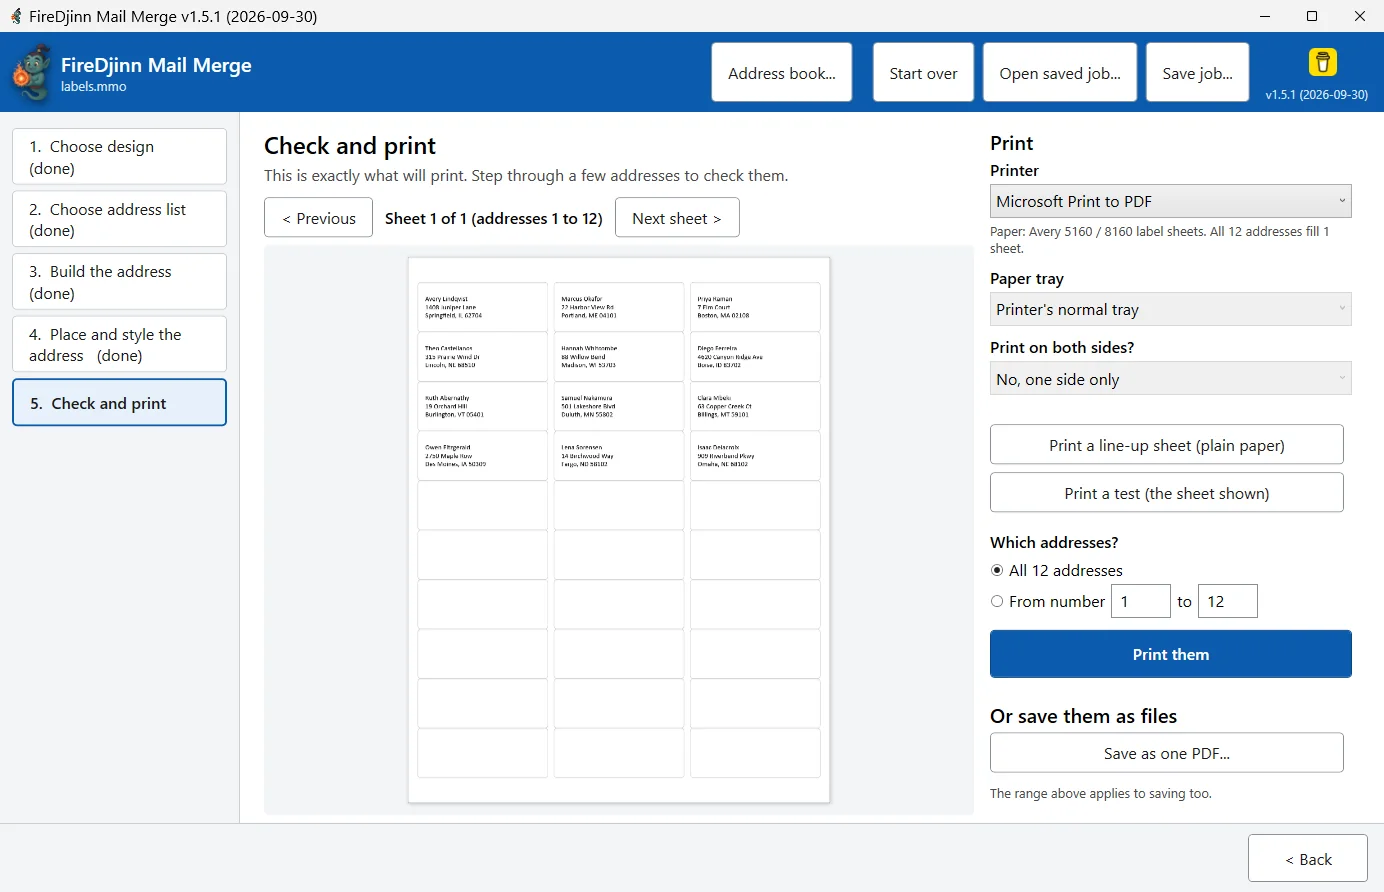Click the Hannah Whitcombe label in preview
The height and width of the screenshot is (892, 1384).
[619, 357]
